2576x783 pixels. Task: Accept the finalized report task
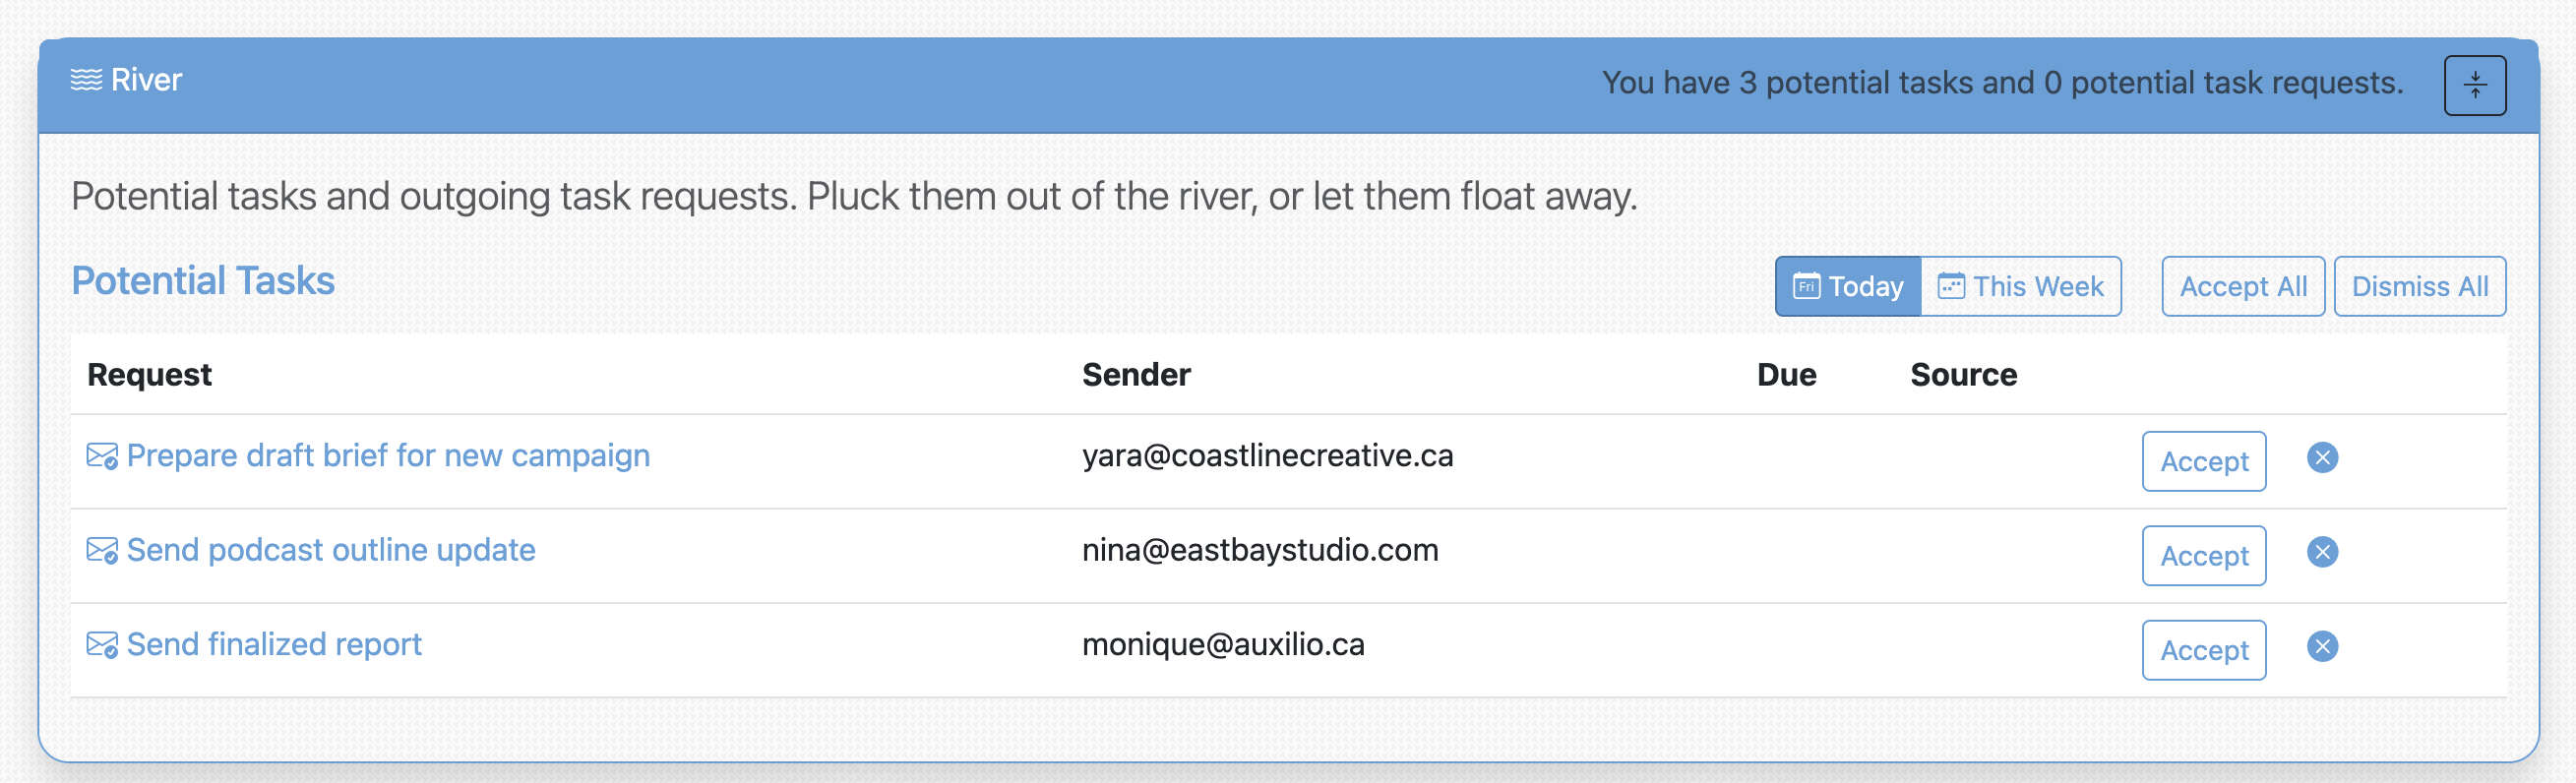click(x=2203, y=651)
